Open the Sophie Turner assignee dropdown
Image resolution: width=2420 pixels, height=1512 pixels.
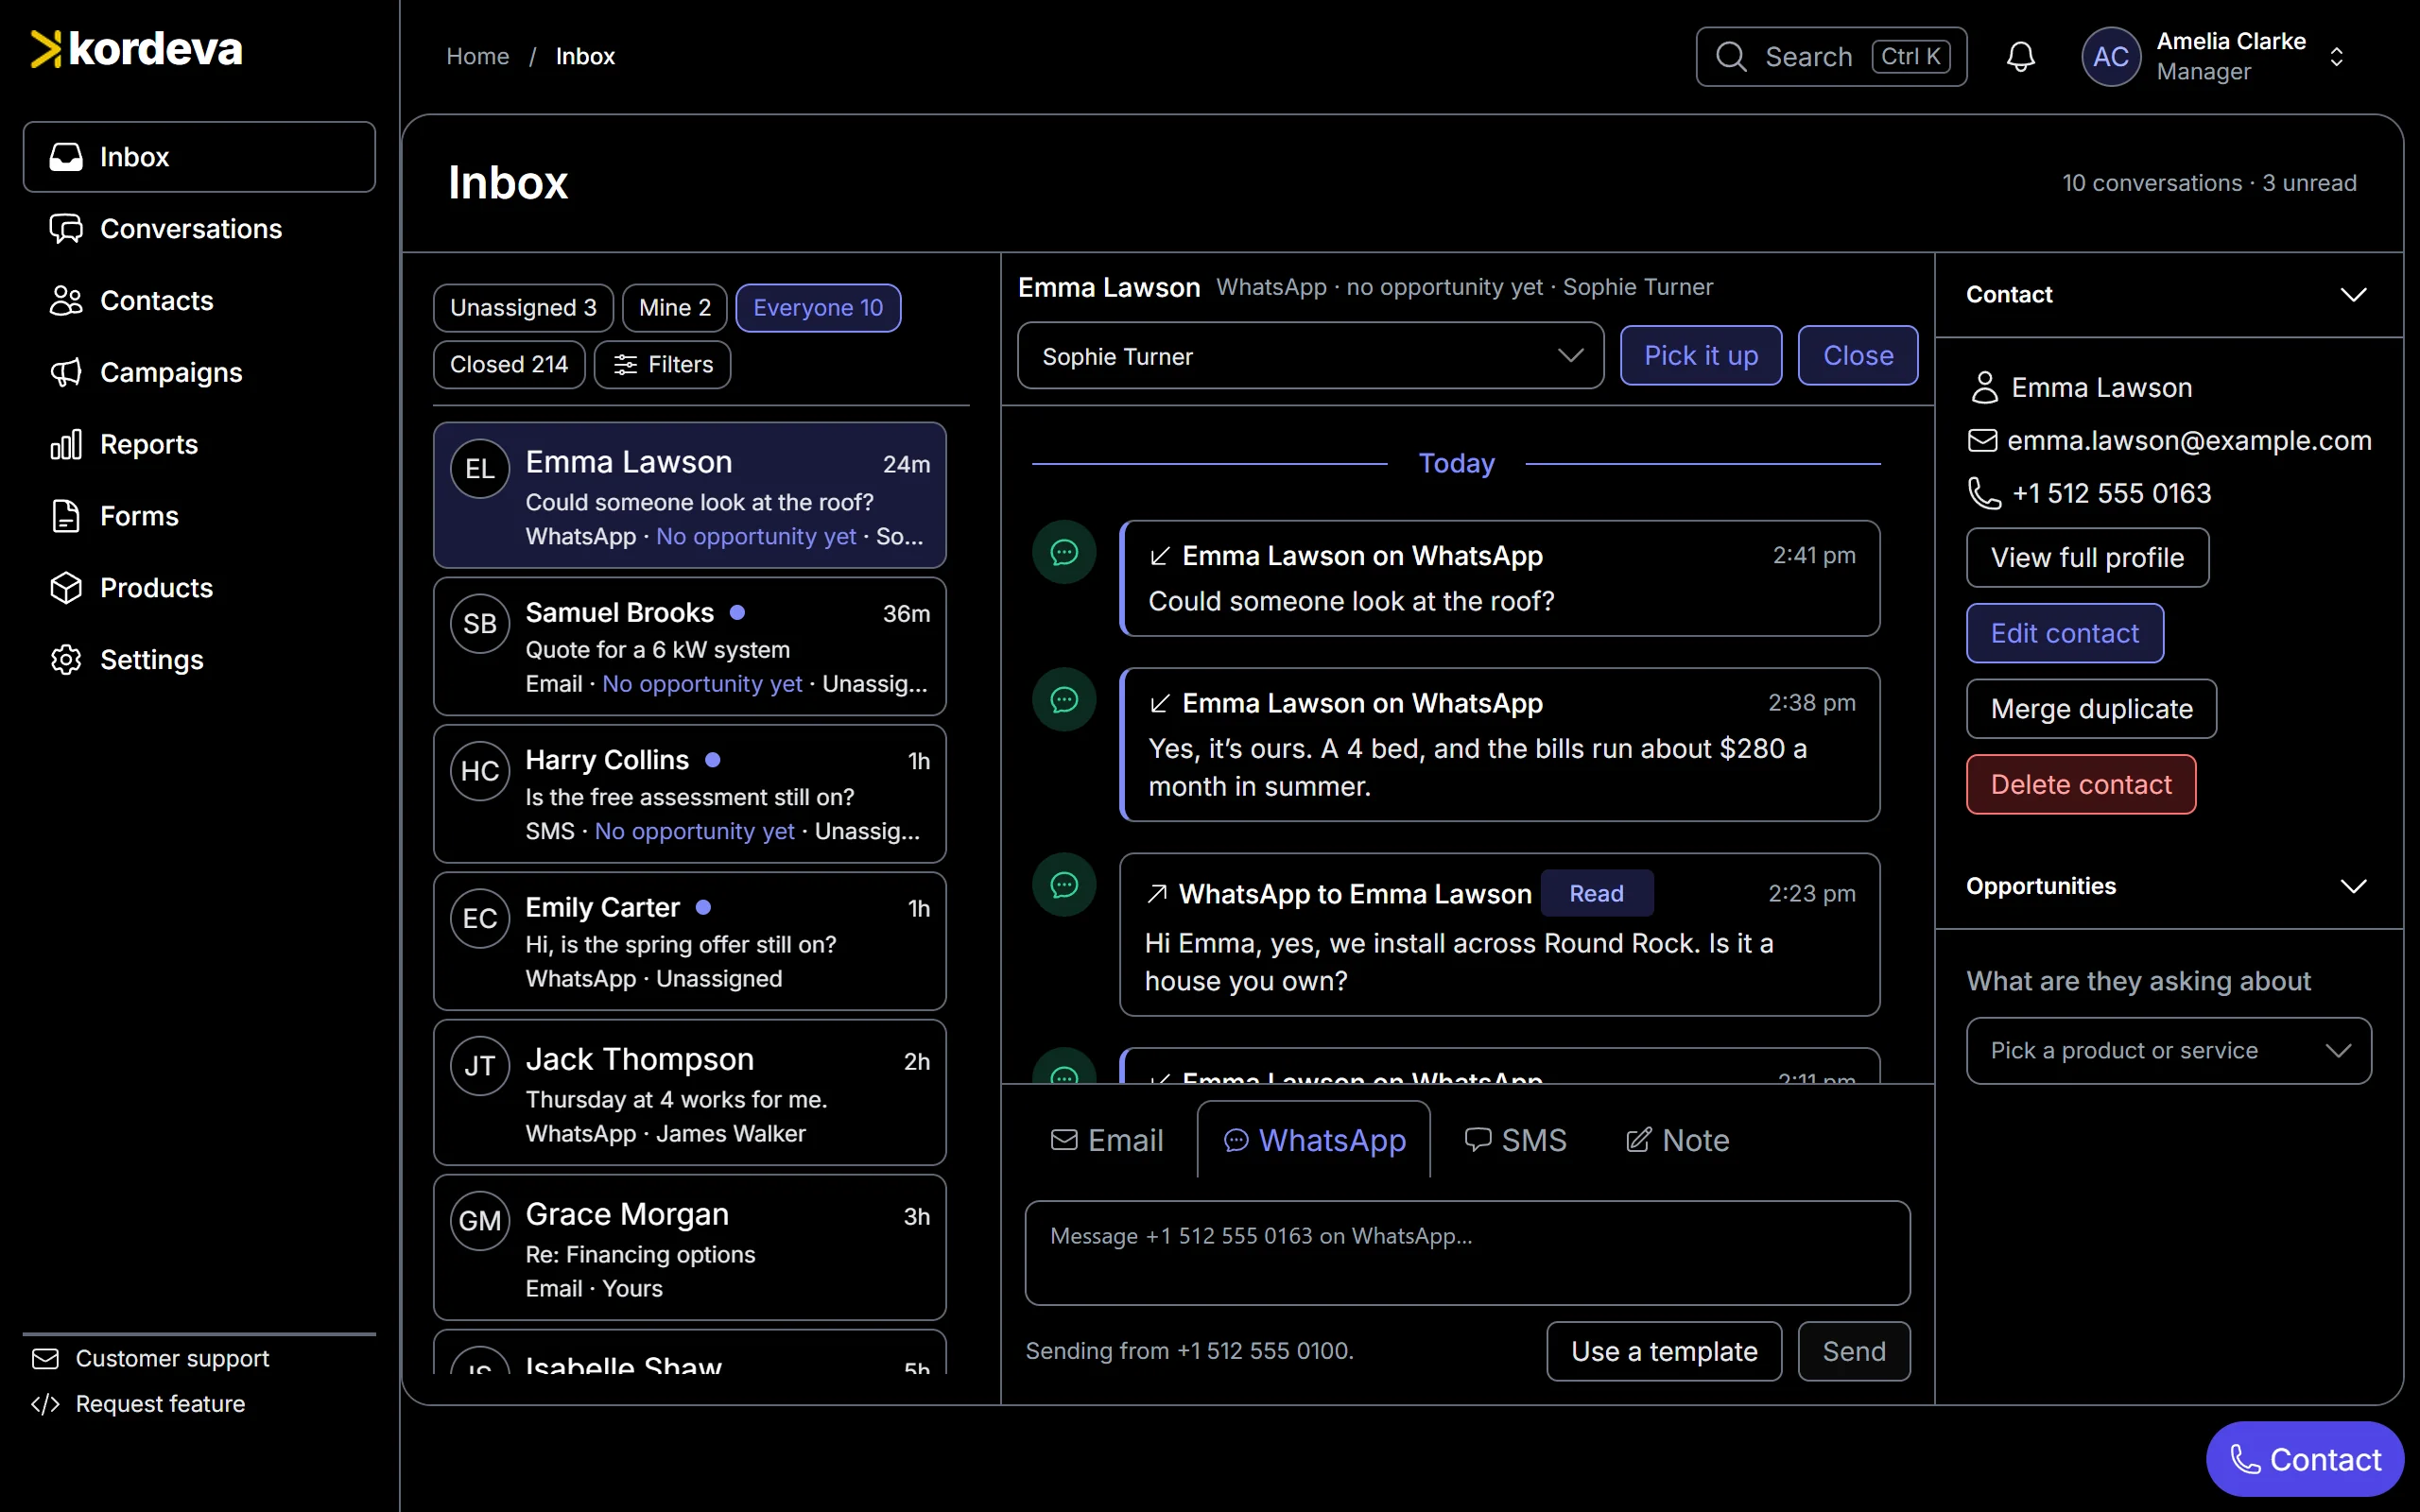click(x=1310, y=356)
